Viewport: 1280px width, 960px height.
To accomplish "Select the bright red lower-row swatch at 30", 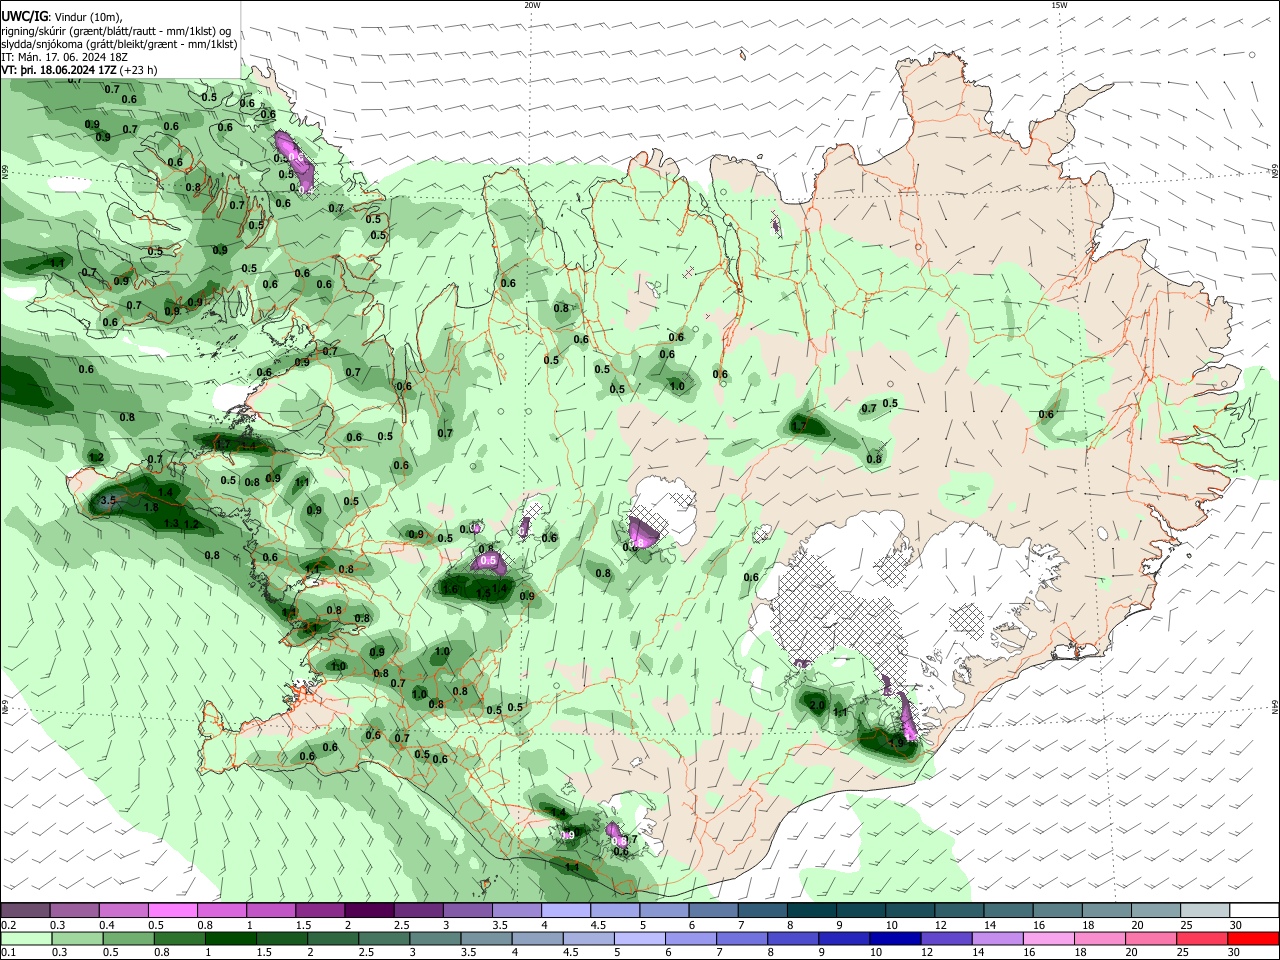I will tap(1254, 938).
